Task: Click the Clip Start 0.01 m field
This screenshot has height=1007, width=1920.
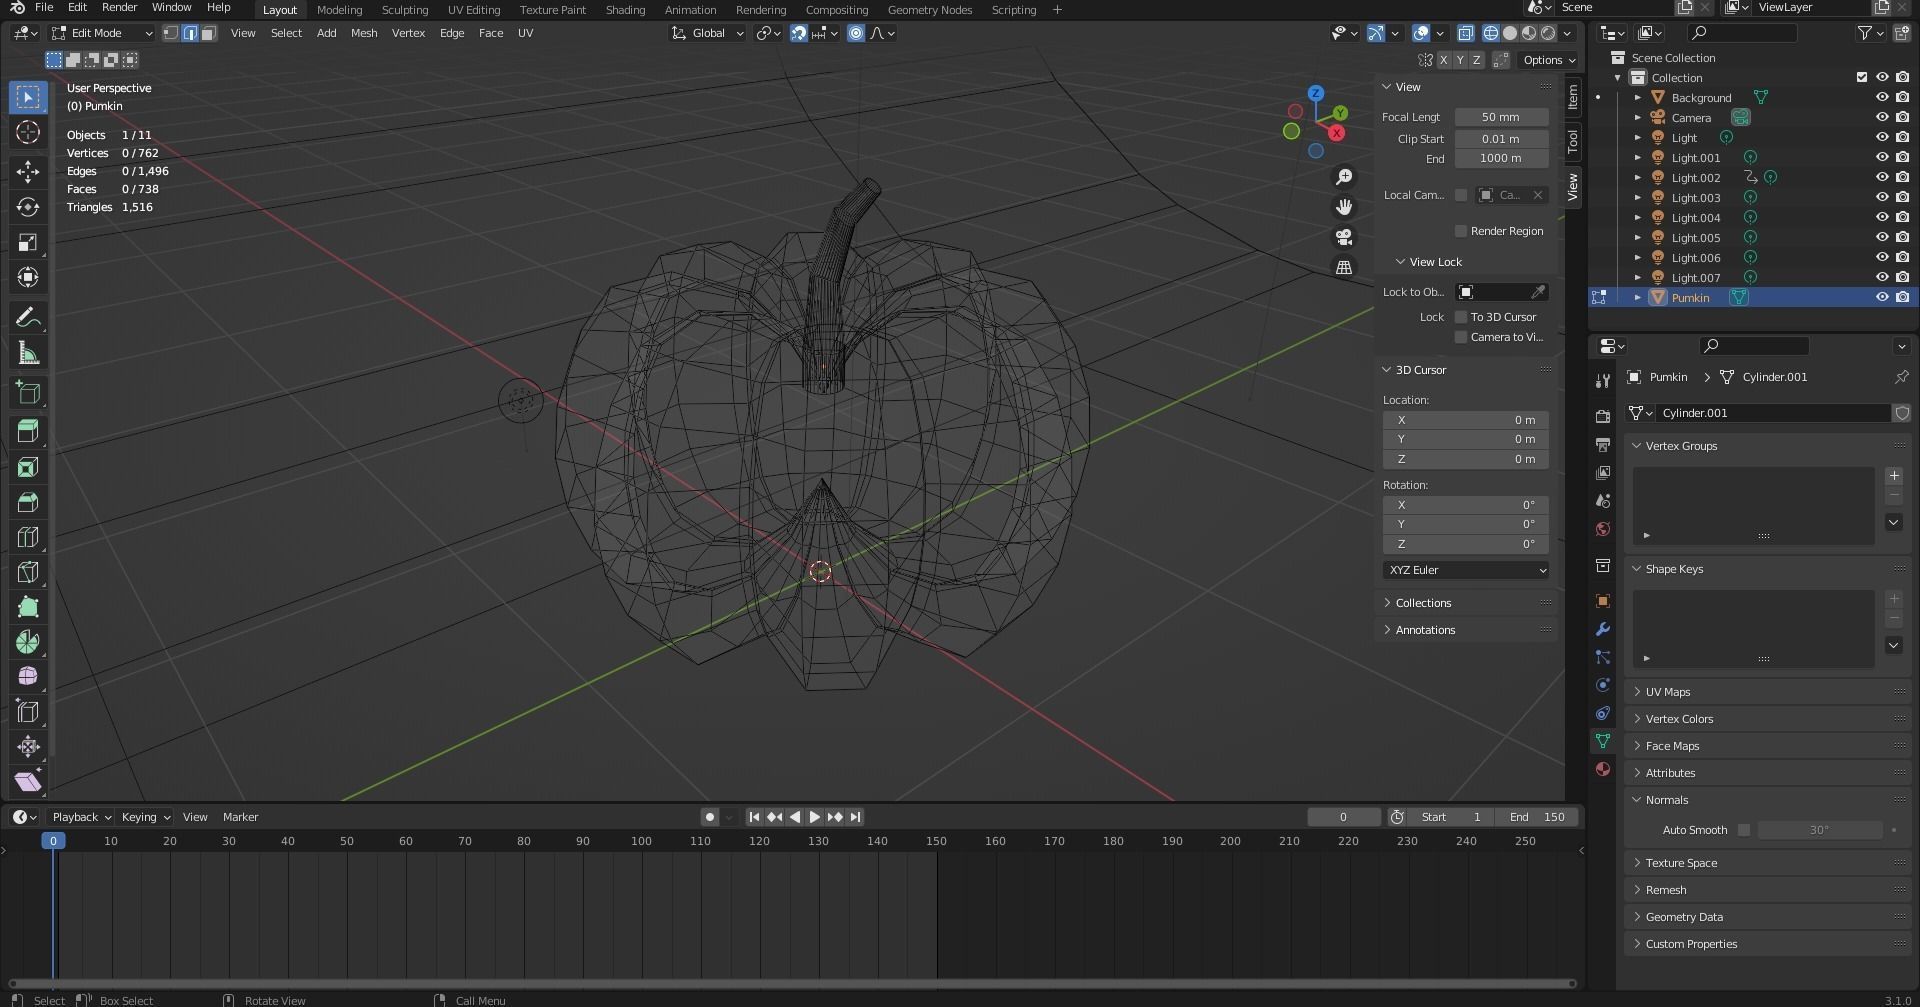Action: coord(1501,139)
